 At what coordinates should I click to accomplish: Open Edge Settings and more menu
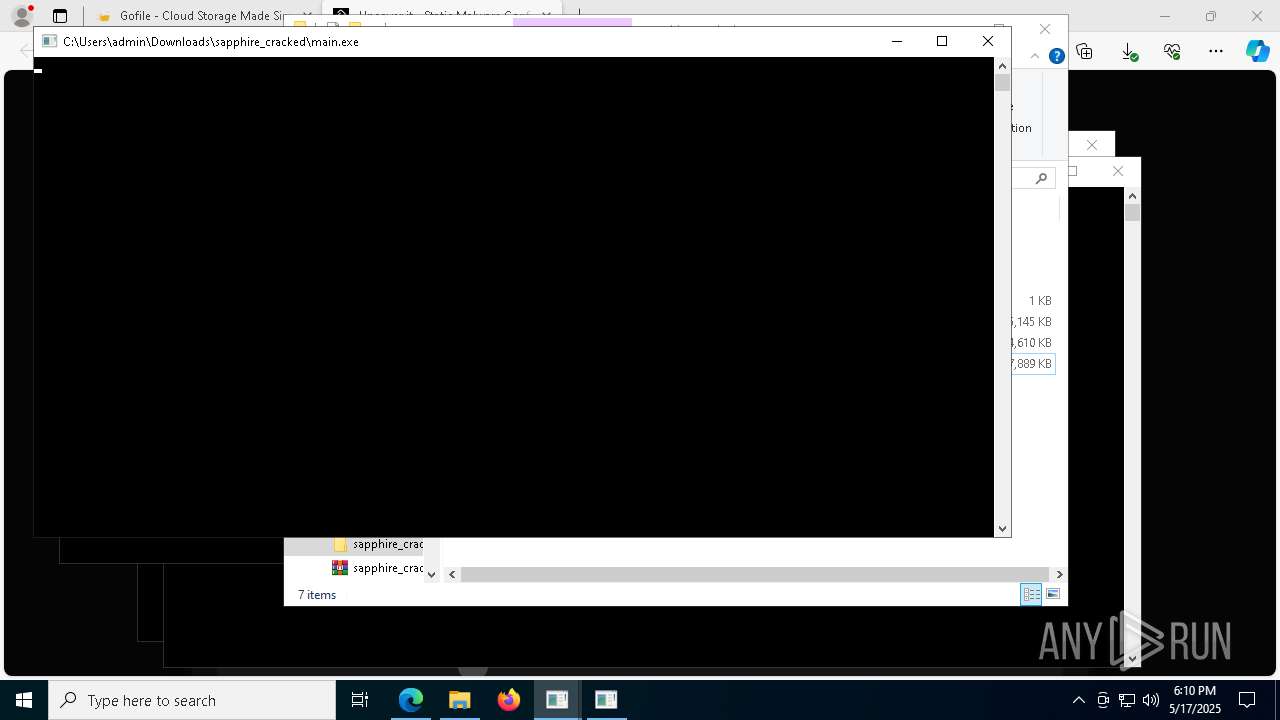coord(1216,51)
